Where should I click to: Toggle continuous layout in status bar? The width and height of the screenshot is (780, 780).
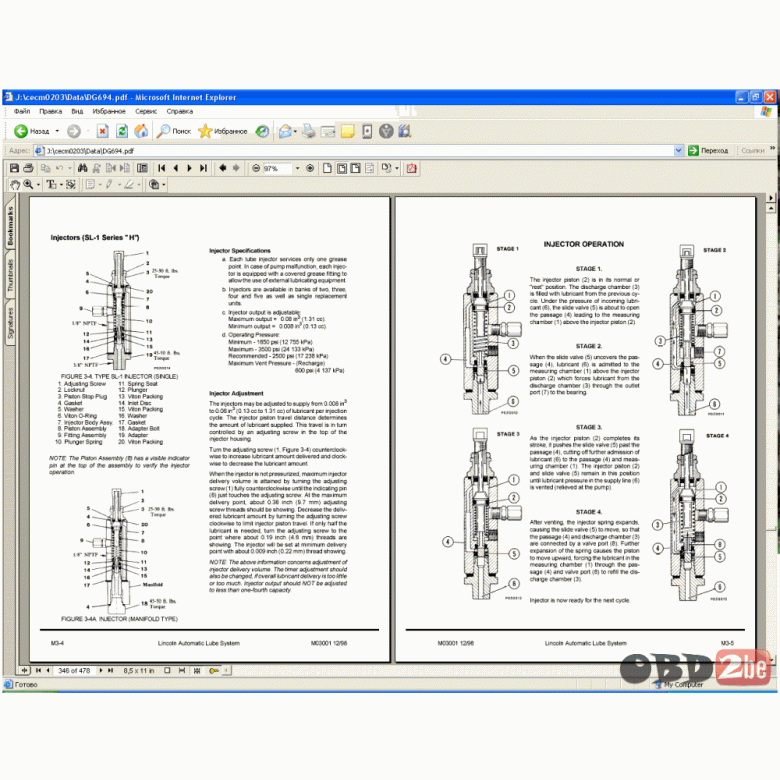[x=182, y=671]
